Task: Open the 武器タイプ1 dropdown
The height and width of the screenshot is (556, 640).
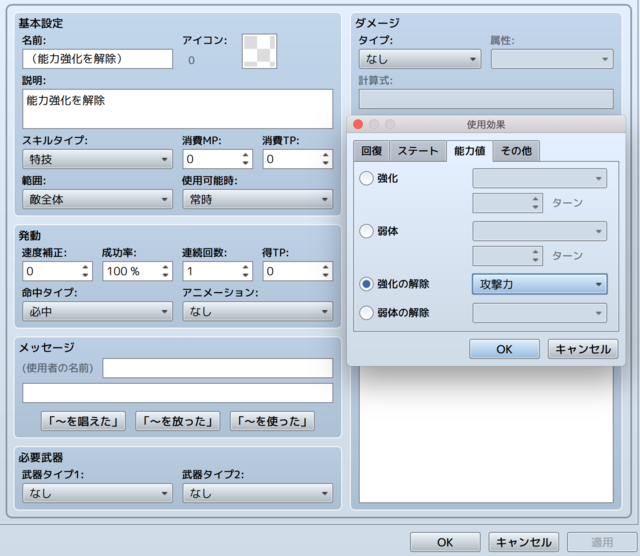Action: pos(98,493)
